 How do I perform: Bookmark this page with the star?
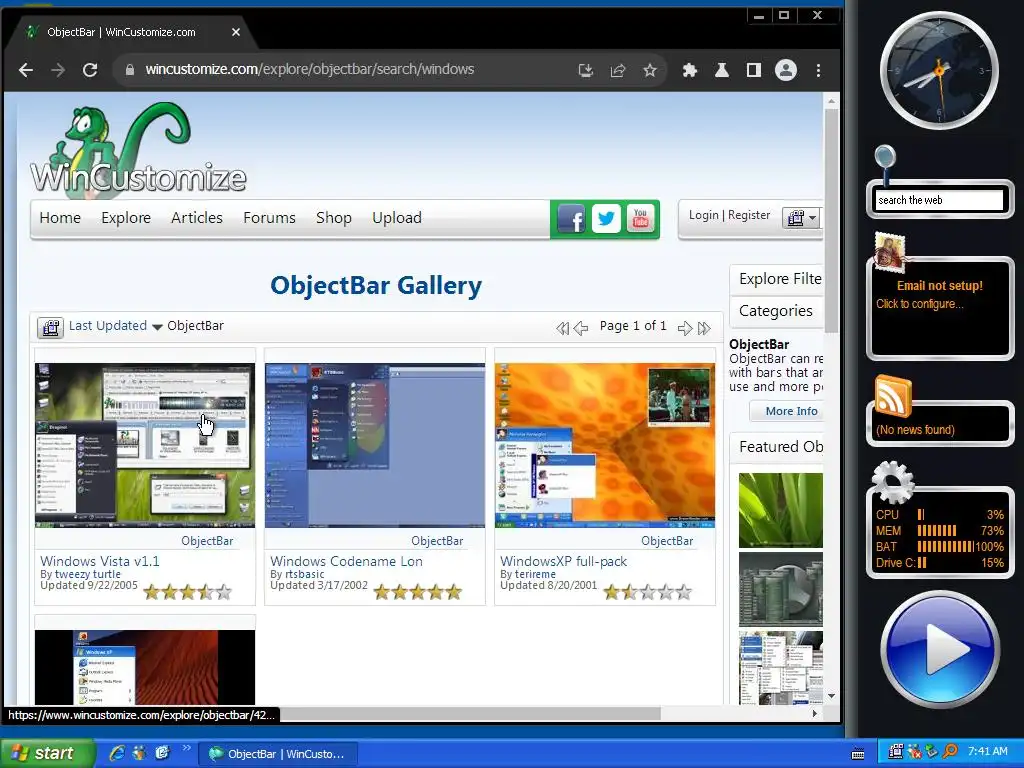(650, 70)
